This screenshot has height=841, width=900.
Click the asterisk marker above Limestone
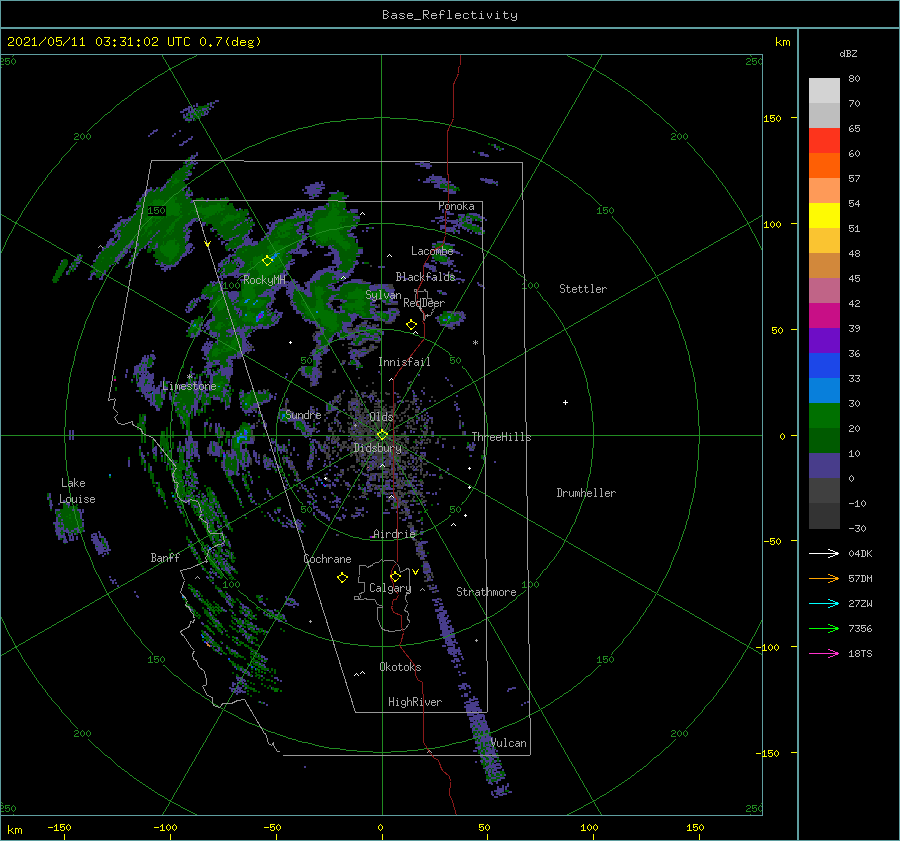click(189, 377)
